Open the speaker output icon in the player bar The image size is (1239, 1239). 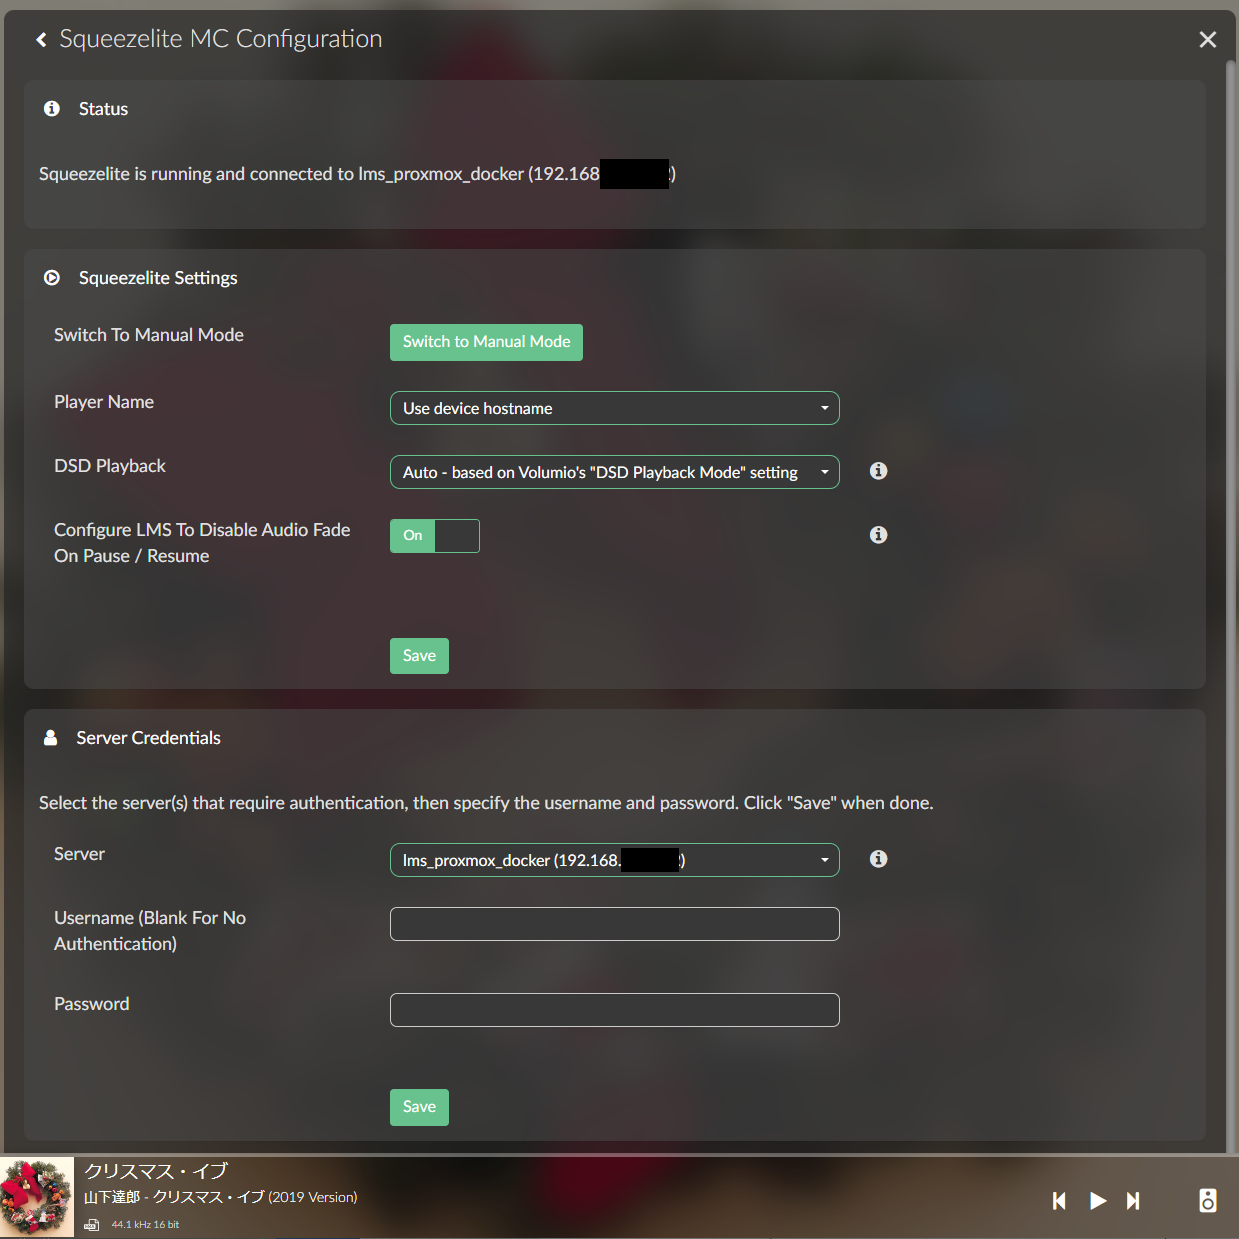[1208, 1200]
